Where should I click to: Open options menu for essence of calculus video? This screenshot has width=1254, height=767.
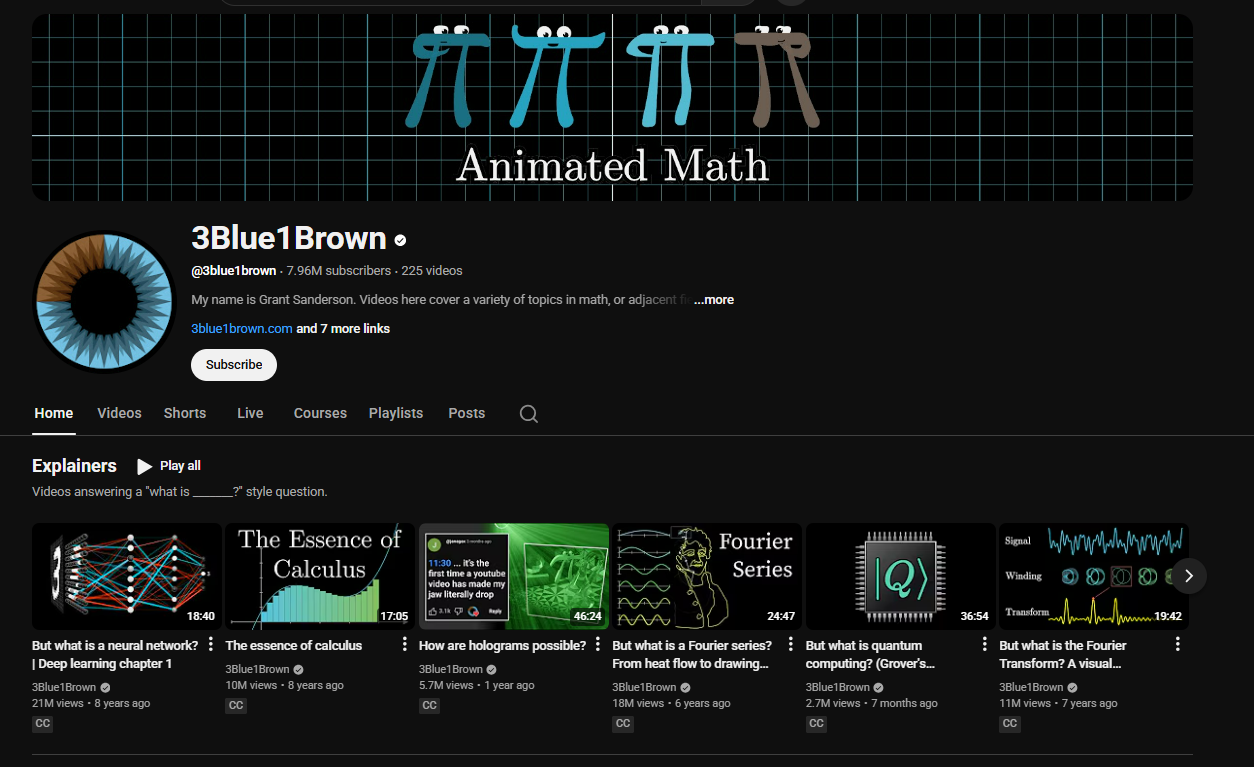coord(404,644)
